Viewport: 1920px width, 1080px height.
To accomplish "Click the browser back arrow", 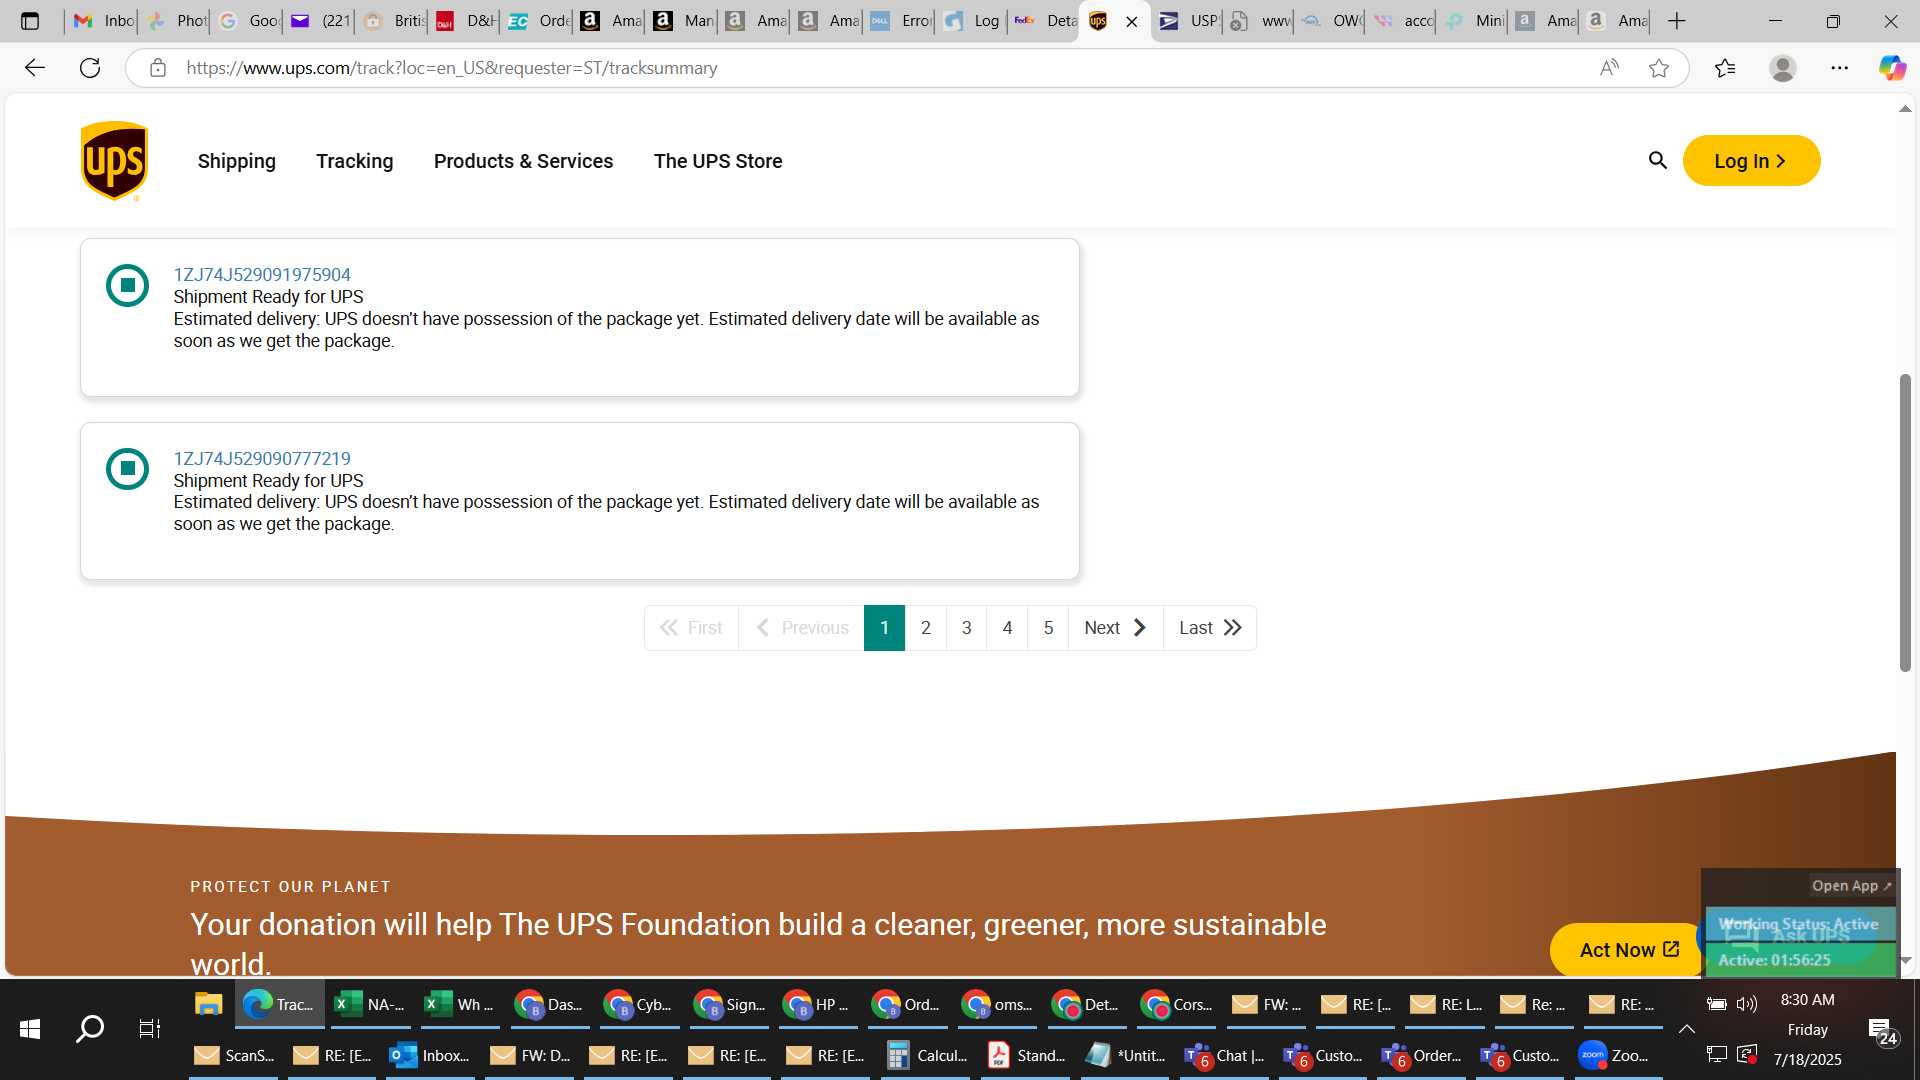I will (34, 68).
